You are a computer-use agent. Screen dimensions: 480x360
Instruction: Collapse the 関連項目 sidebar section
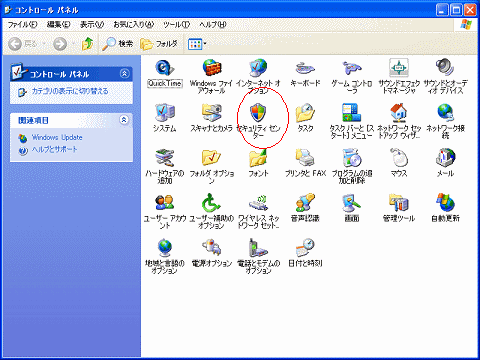tap(124, 120)
